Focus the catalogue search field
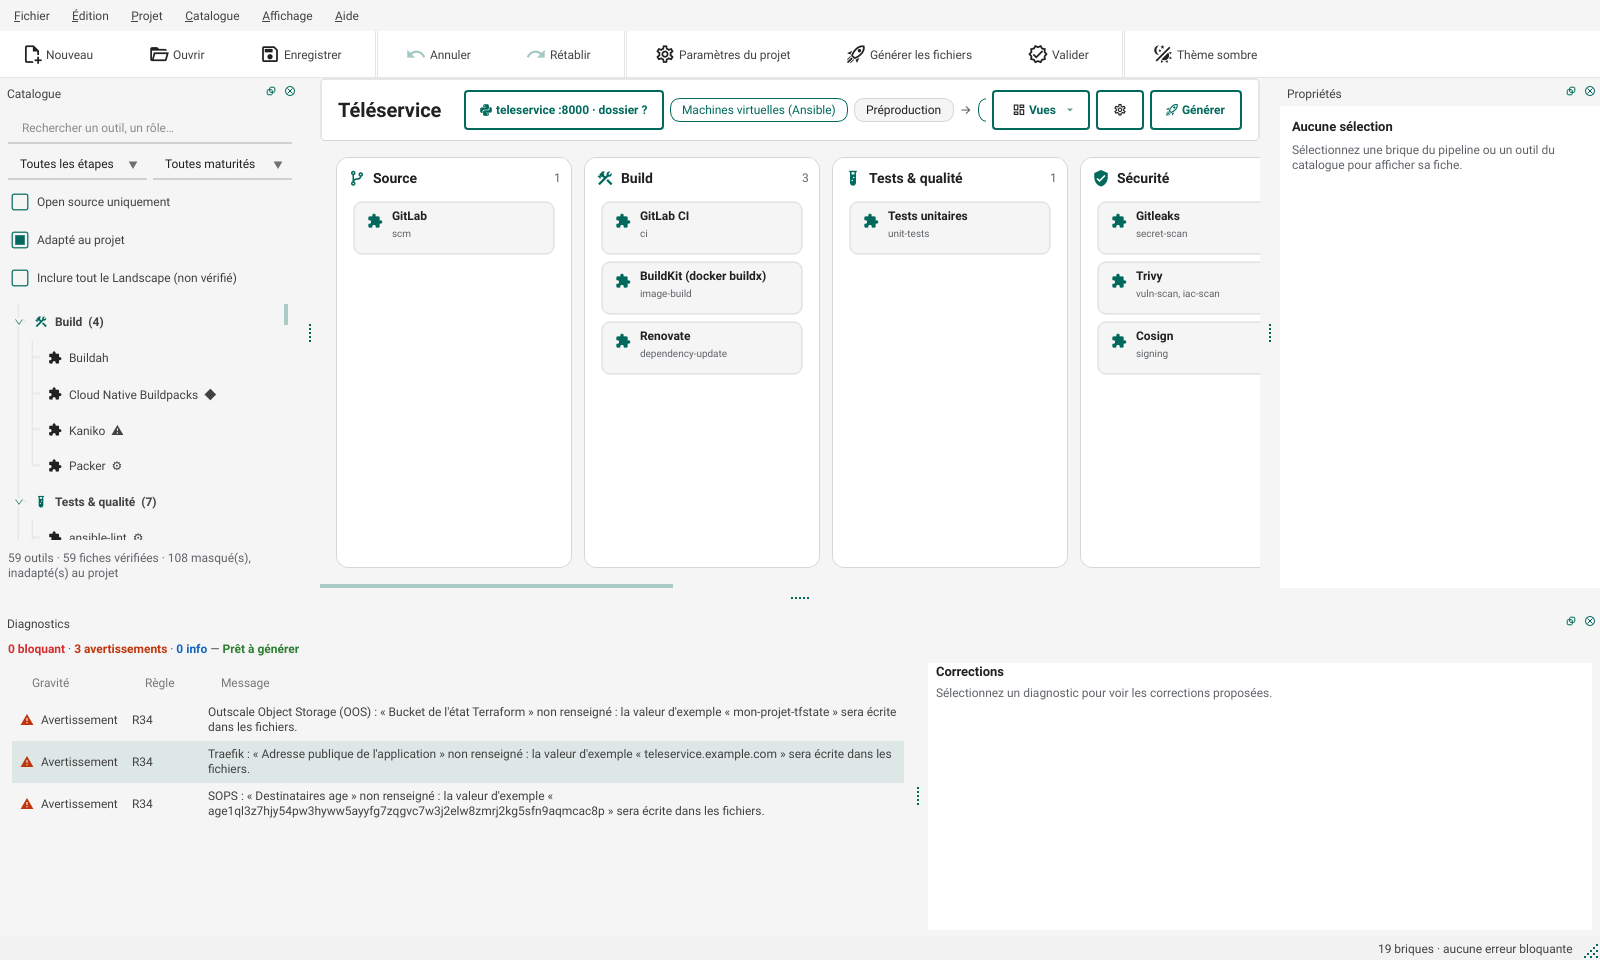Viewport: 1600px width, 960px height. pyautogui.click(x=151, y=128)
